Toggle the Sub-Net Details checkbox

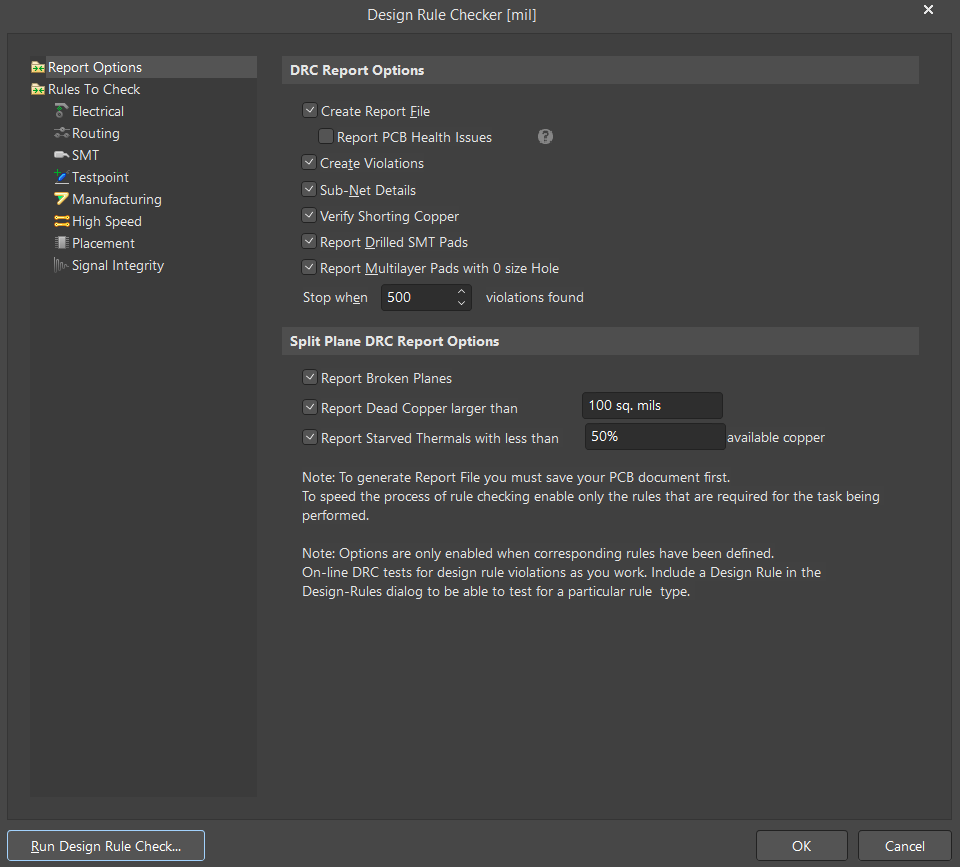(309, 189)
